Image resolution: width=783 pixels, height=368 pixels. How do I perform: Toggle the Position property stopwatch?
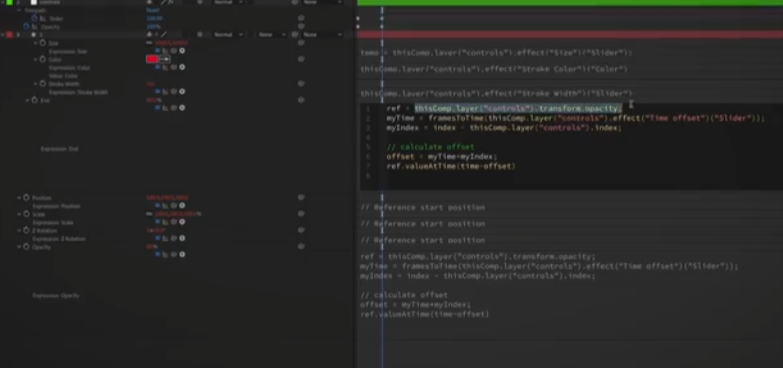(x=26, y=198)
